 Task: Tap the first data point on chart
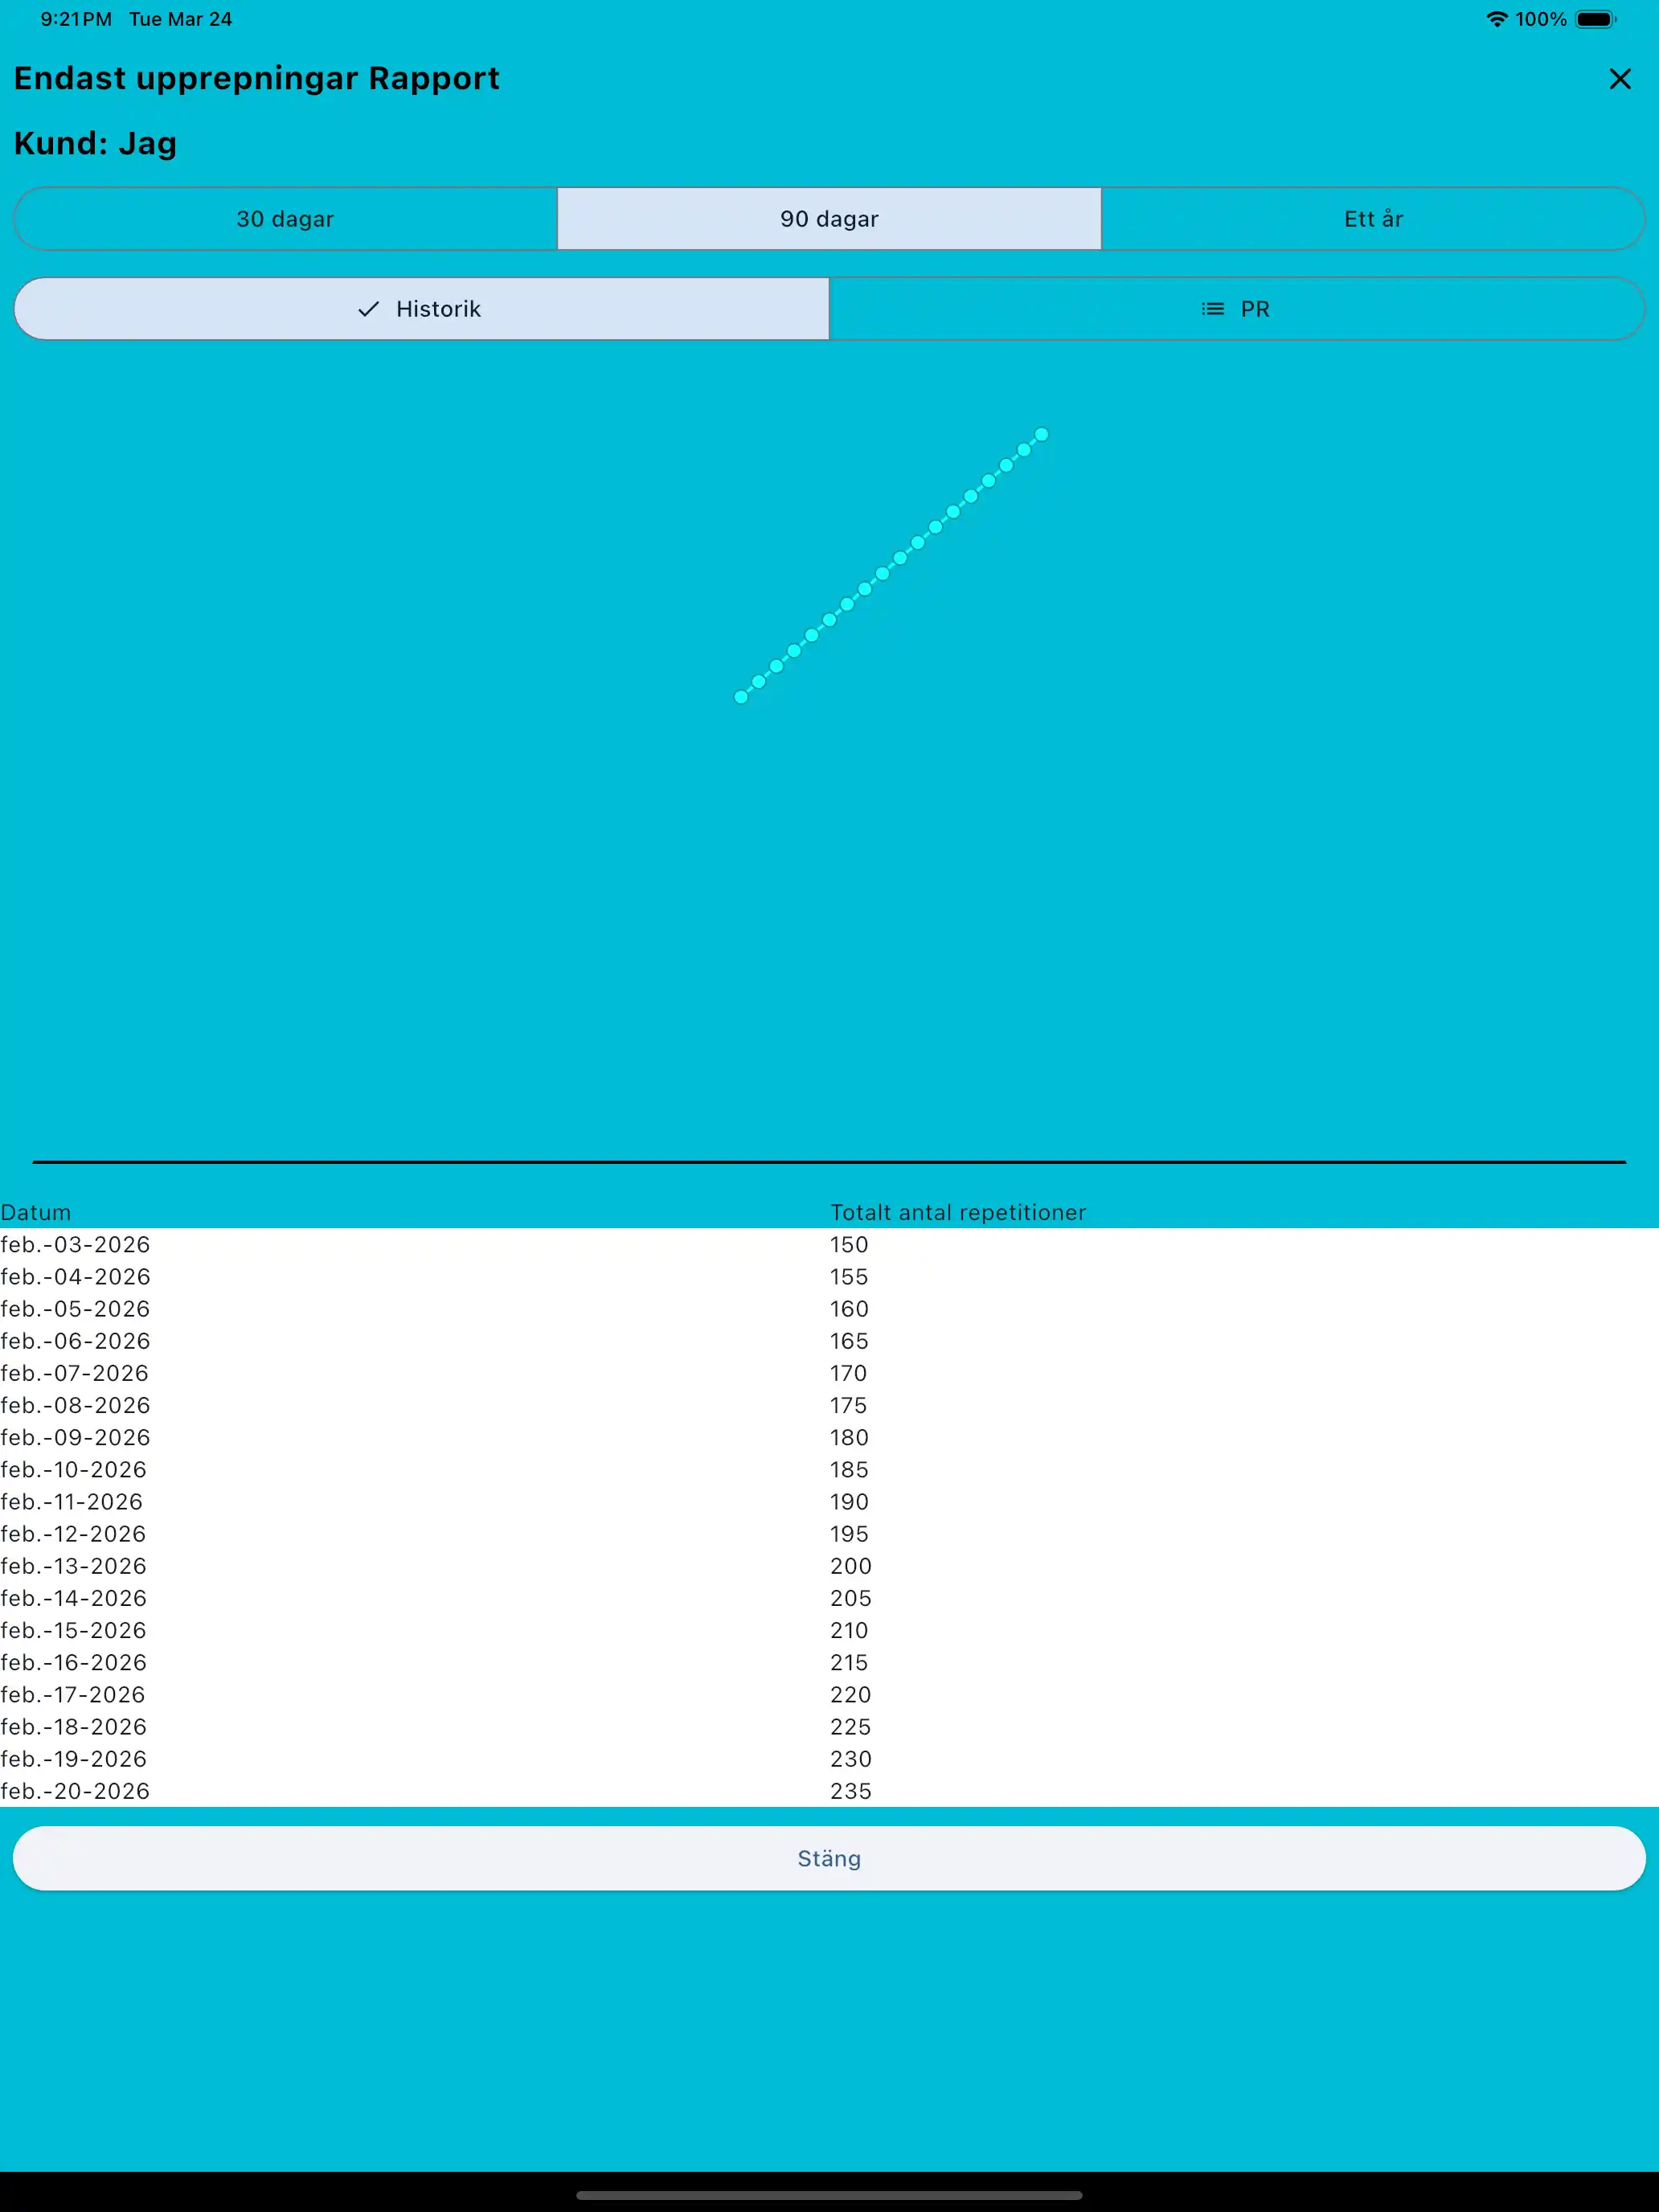(741, 697)
